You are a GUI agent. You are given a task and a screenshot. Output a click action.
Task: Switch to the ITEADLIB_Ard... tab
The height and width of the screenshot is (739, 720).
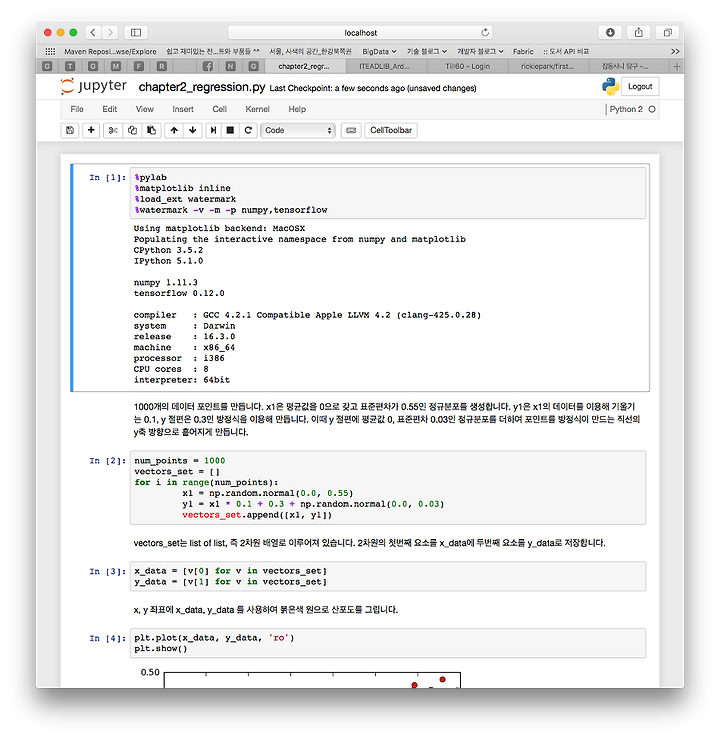pos(386,66)
